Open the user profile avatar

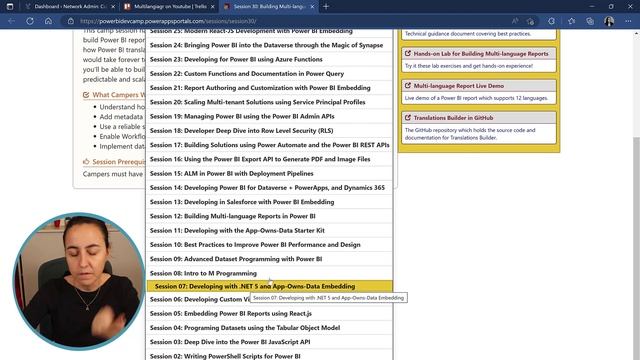click(x=609, y=21)
